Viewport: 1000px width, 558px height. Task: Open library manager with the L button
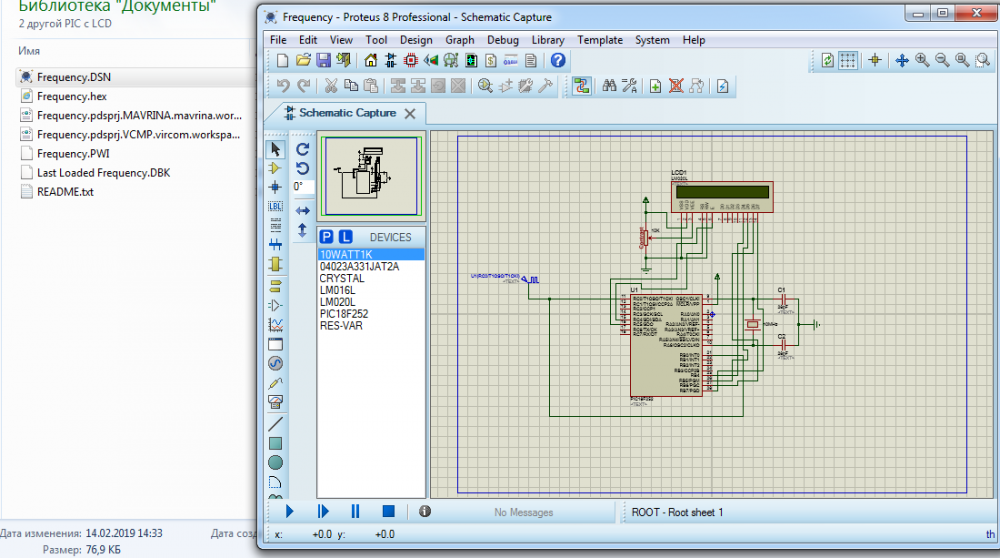tap(345, 237)
